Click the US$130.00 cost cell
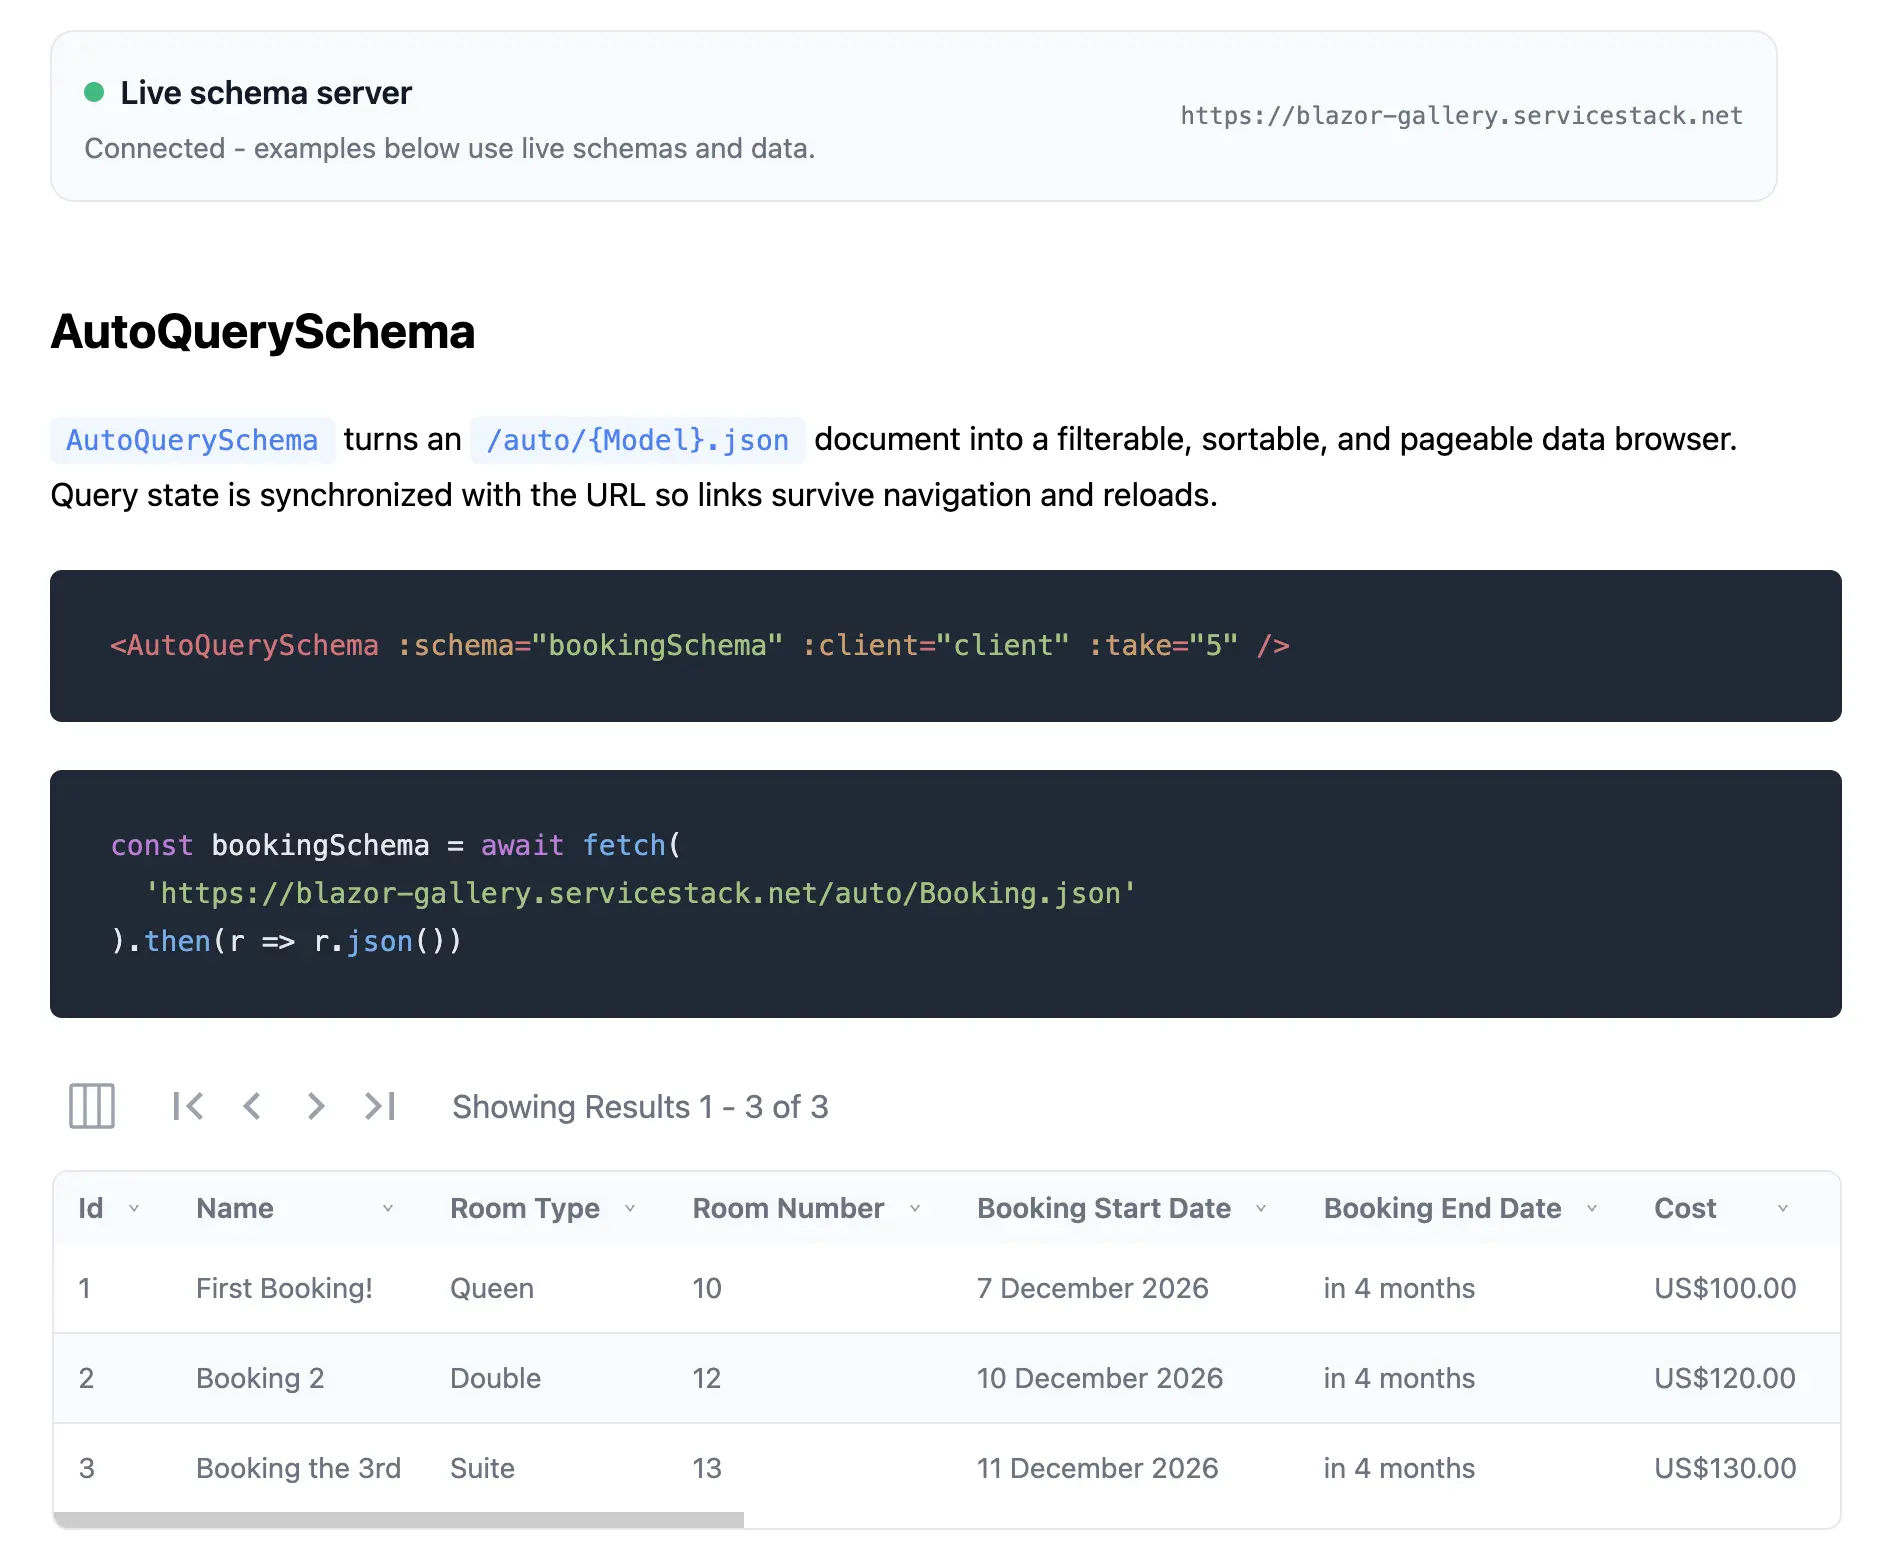1880x1562 pixels. point(1726,1468)
